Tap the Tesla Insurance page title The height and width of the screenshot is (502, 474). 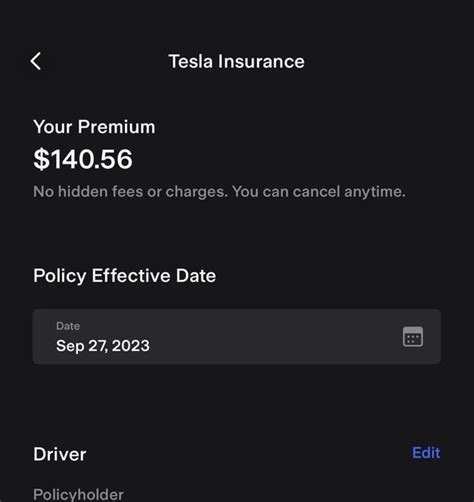pyautogui.click(x=236, y=61)
